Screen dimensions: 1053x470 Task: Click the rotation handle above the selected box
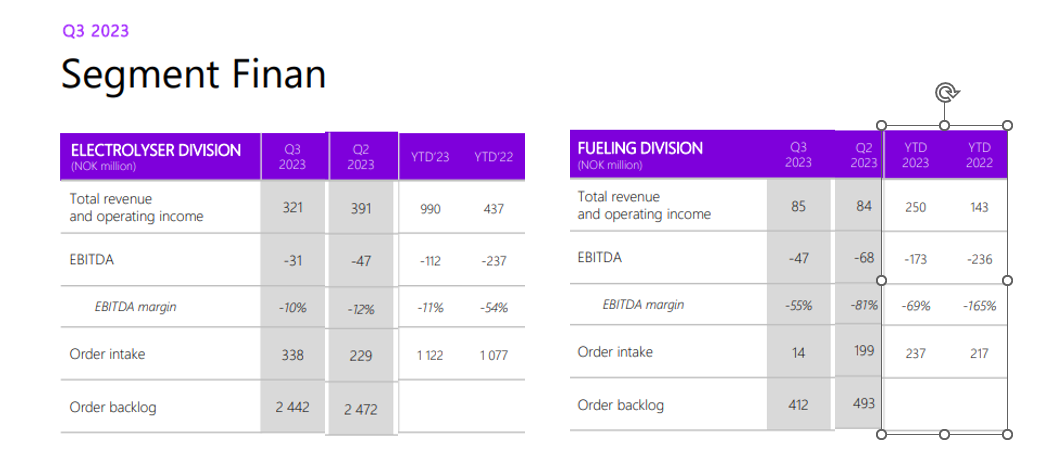pyautogui.click(x=945, y=93)
